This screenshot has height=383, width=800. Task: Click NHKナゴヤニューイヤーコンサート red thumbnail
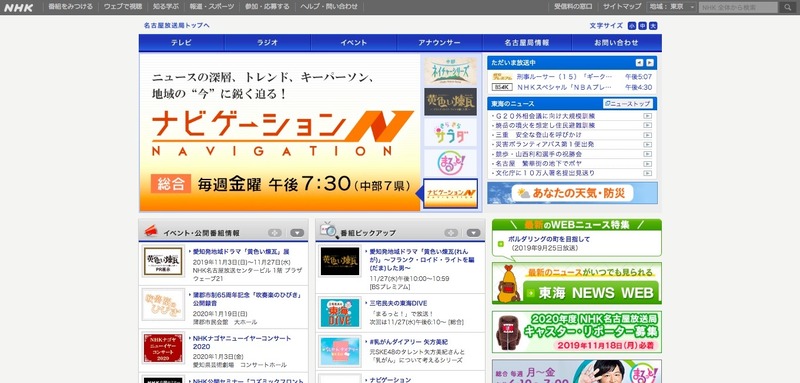pyautogui.click(x=163, y=348)
